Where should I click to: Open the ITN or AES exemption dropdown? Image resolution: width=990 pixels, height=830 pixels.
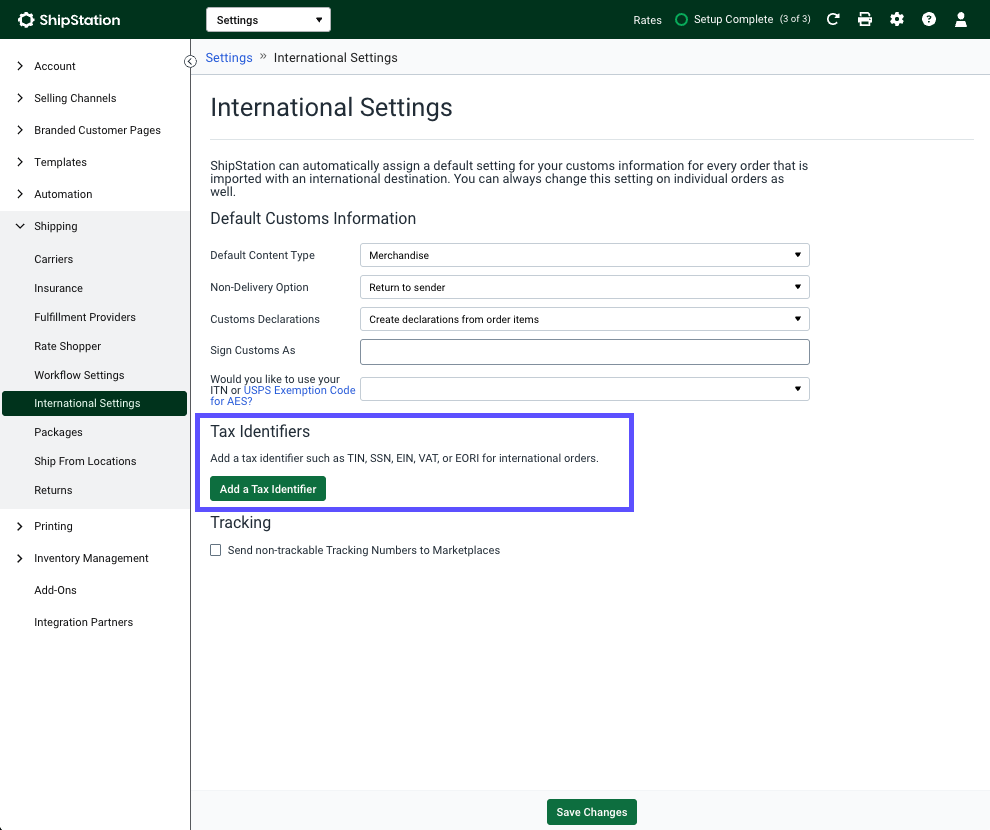pos(585,389)
